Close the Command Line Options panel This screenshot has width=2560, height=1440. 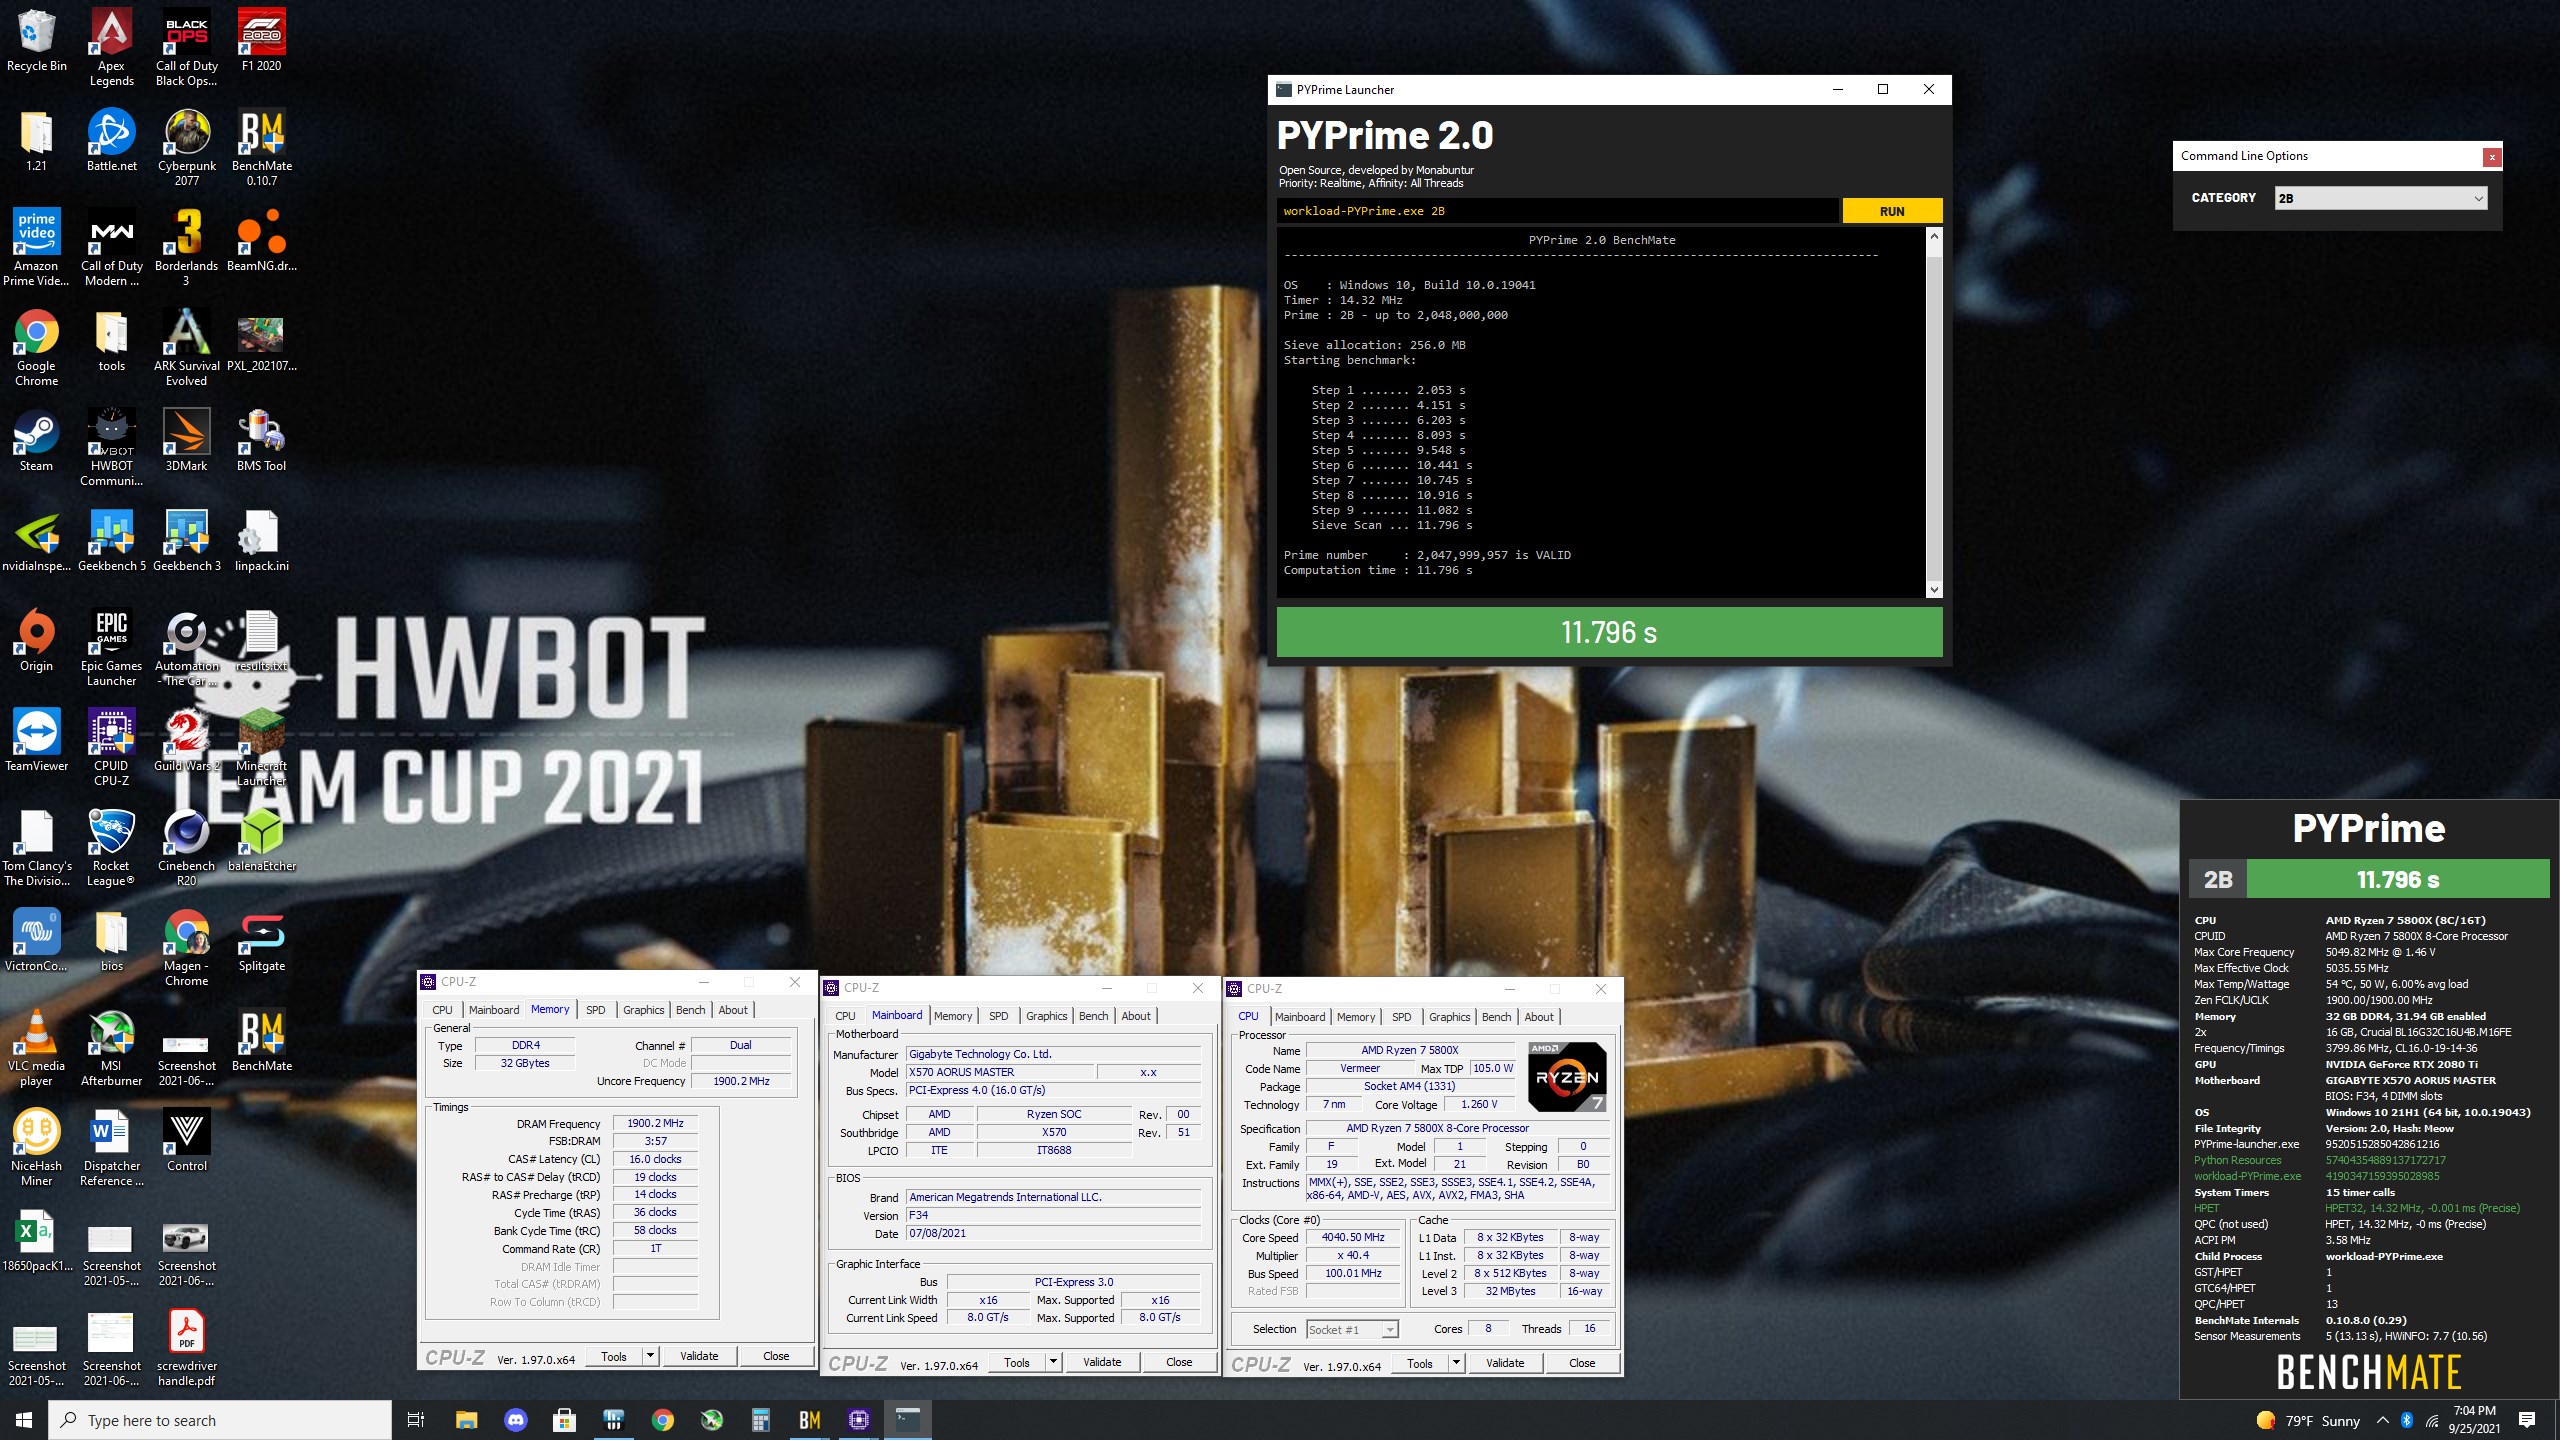2492,157
